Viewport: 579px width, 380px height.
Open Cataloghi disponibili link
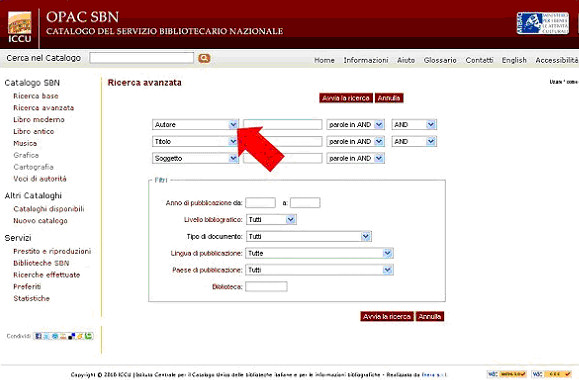49,209
